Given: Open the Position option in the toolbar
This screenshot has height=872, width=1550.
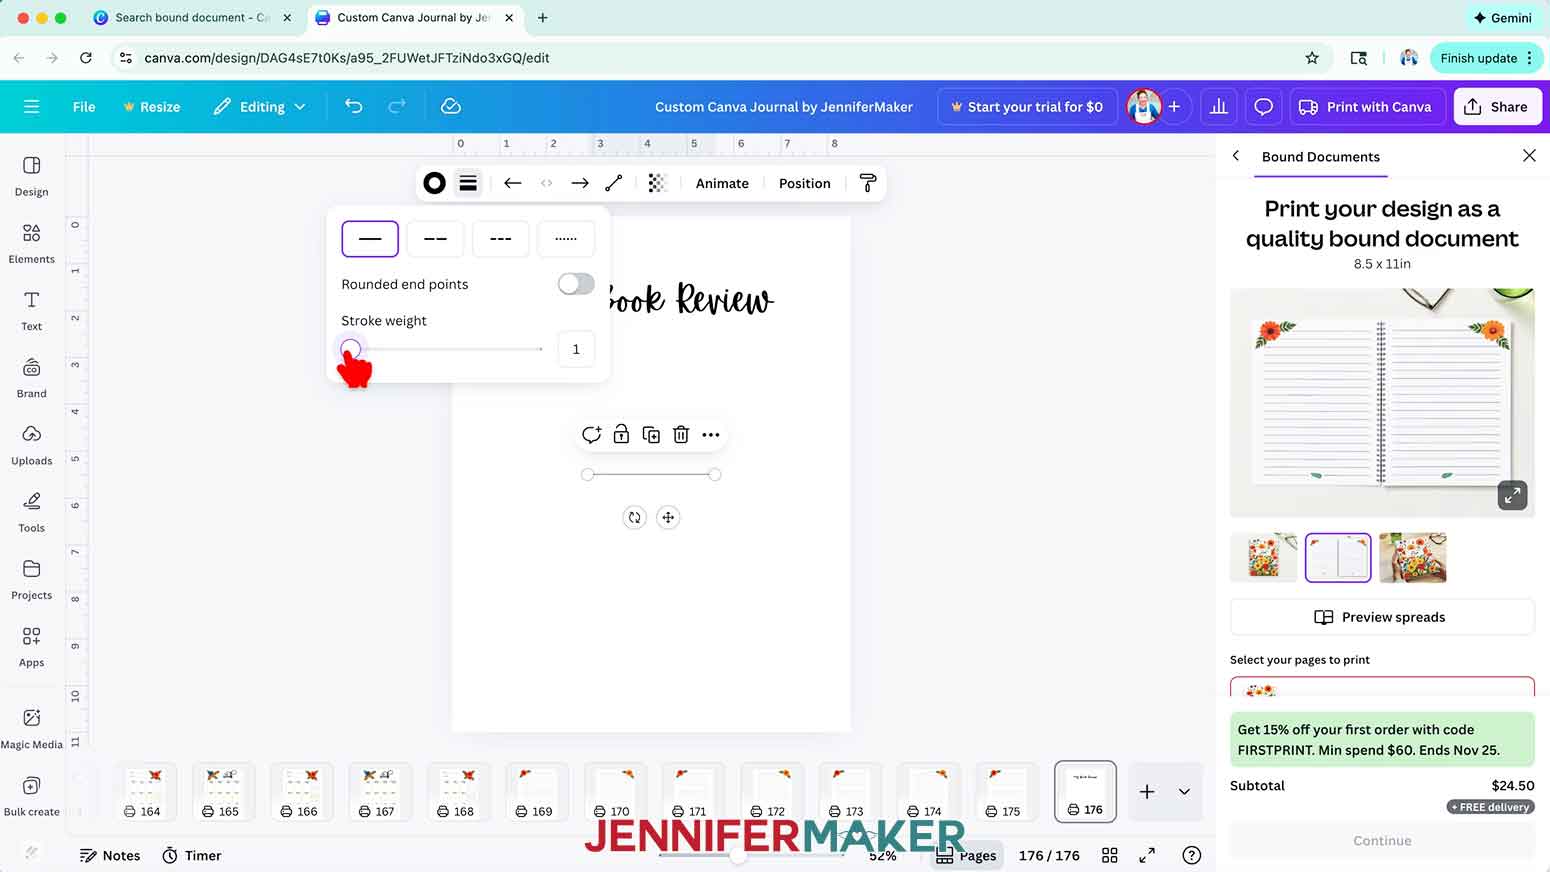Looking at the screenshot, I should (x=805, y=183).
